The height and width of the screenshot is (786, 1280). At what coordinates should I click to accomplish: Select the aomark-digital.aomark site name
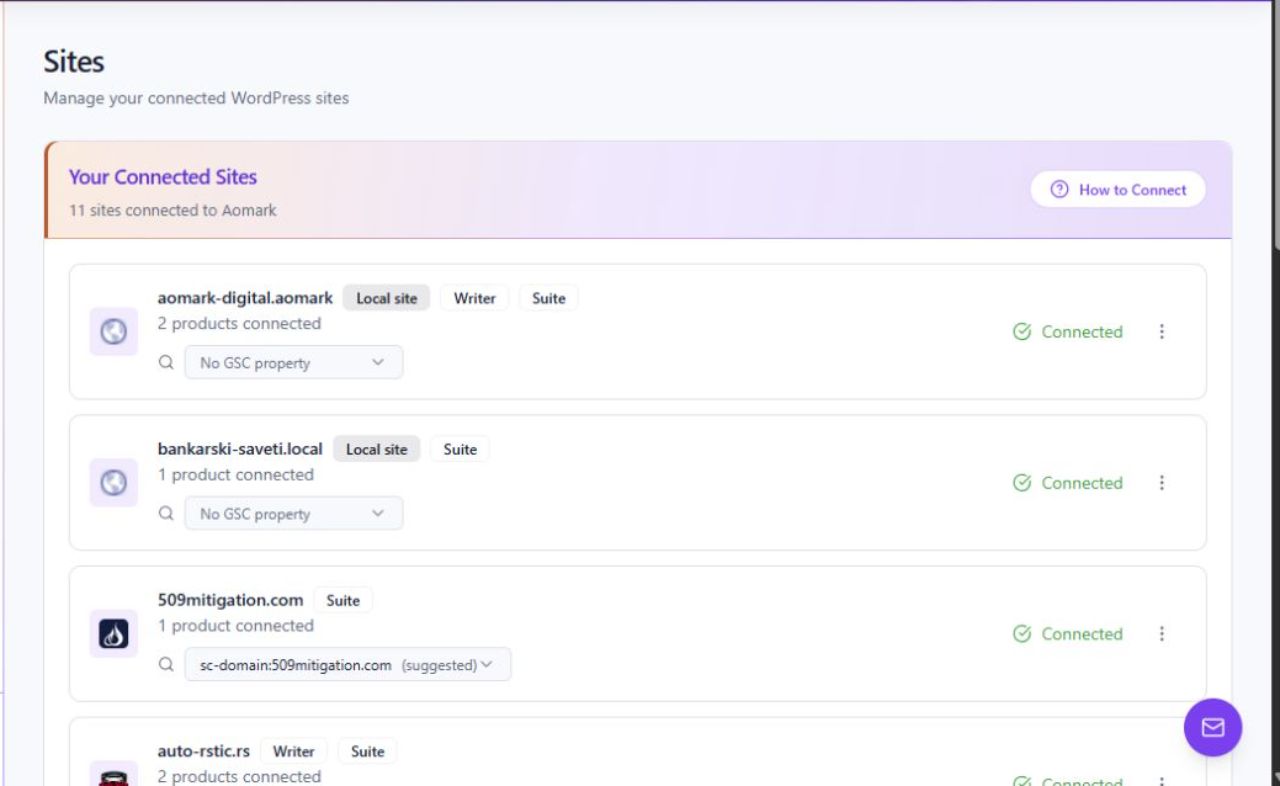coord(245,297)
